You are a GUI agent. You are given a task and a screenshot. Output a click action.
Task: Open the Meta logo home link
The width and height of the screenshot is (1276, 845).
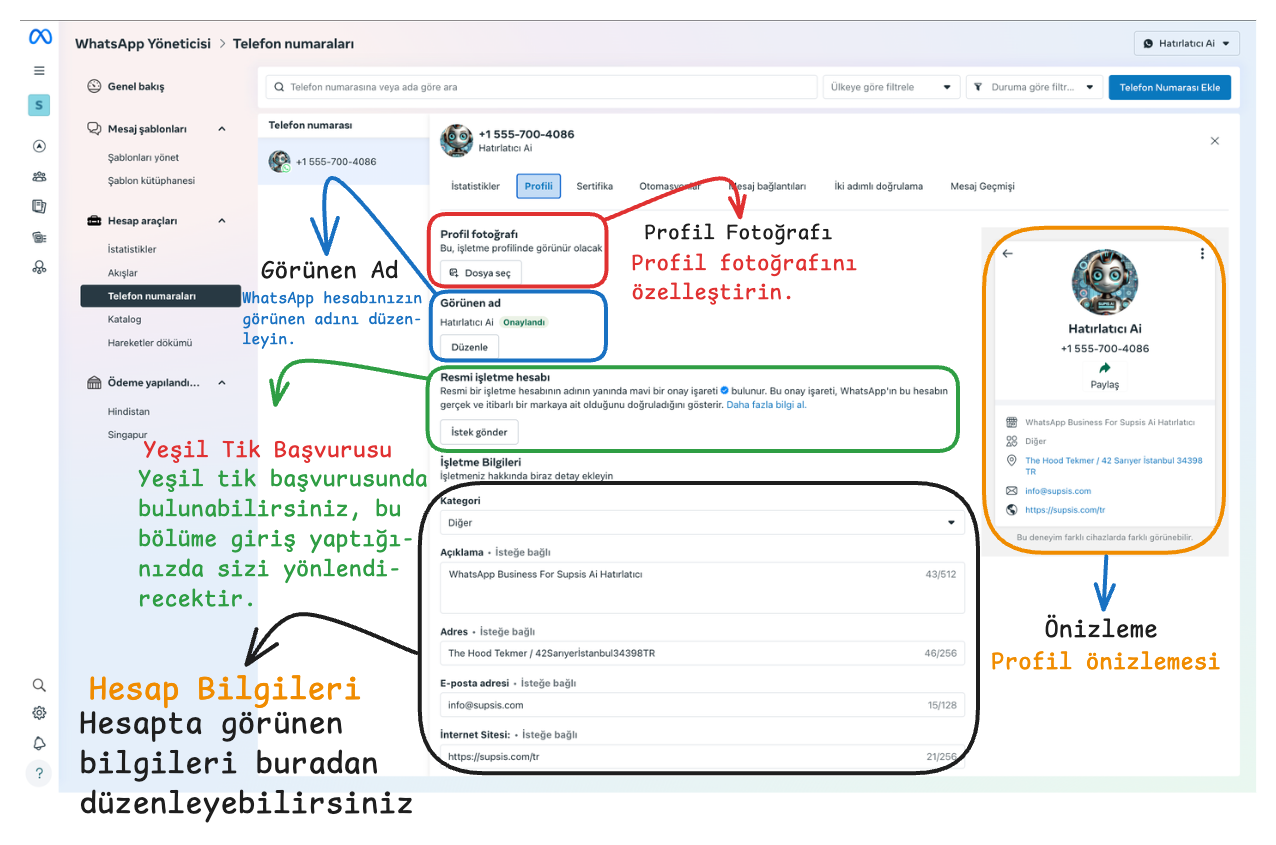(x=39, y=37)
